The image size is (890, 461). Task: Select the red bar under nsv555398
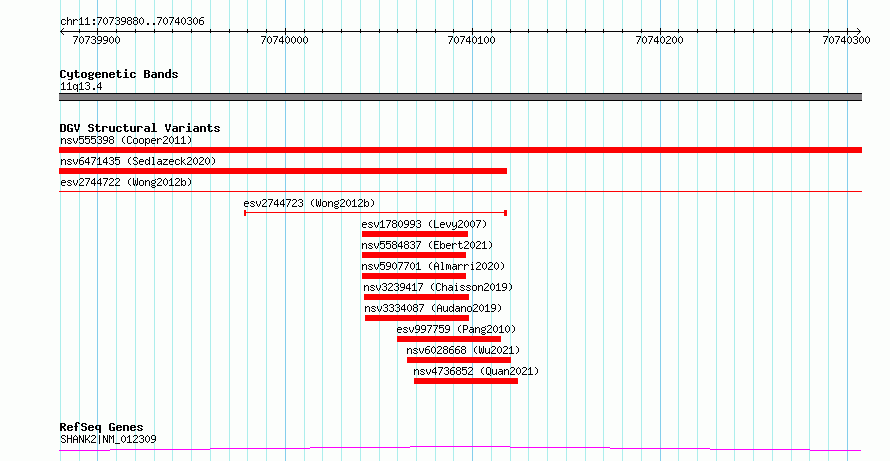460,150
